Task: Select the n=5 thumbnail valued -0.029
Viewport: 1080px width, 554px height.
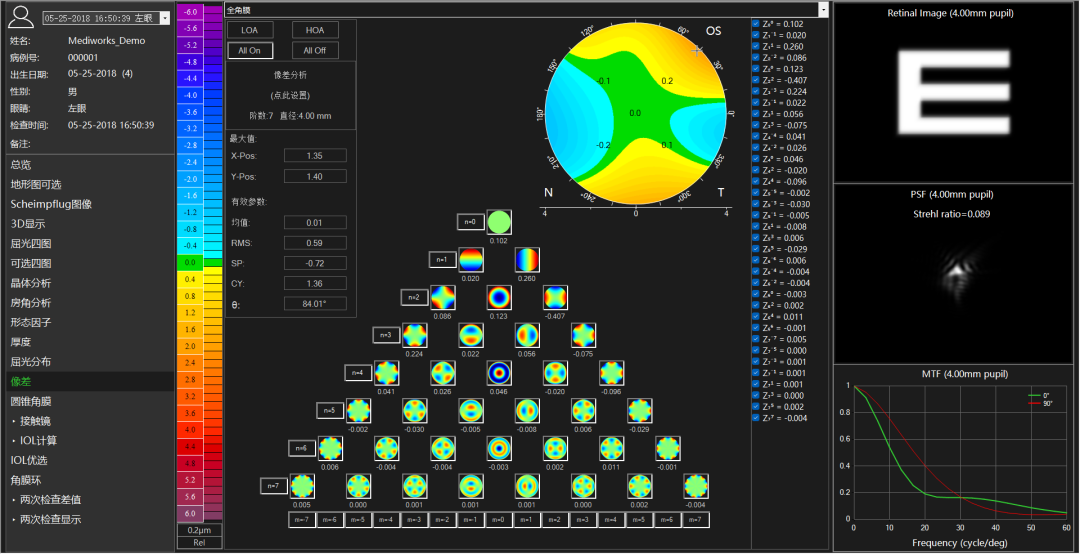Action: 640,411
